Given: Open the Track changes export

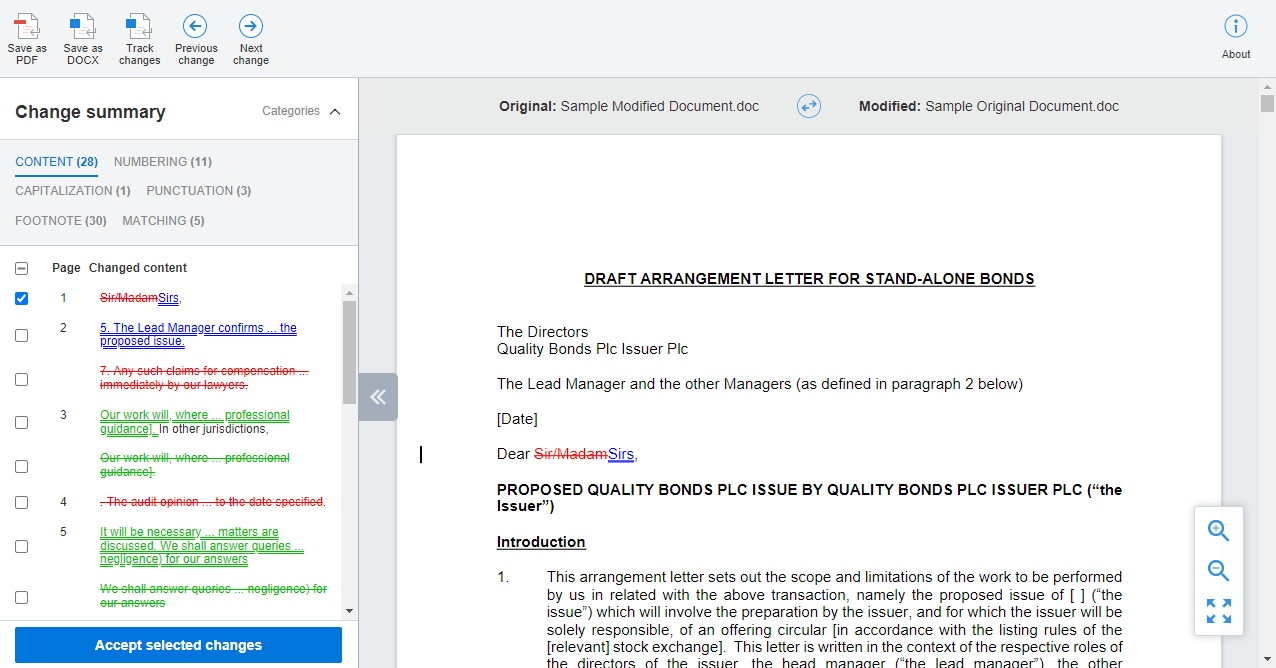Looking at the screenshot, I should click(138, 39).
